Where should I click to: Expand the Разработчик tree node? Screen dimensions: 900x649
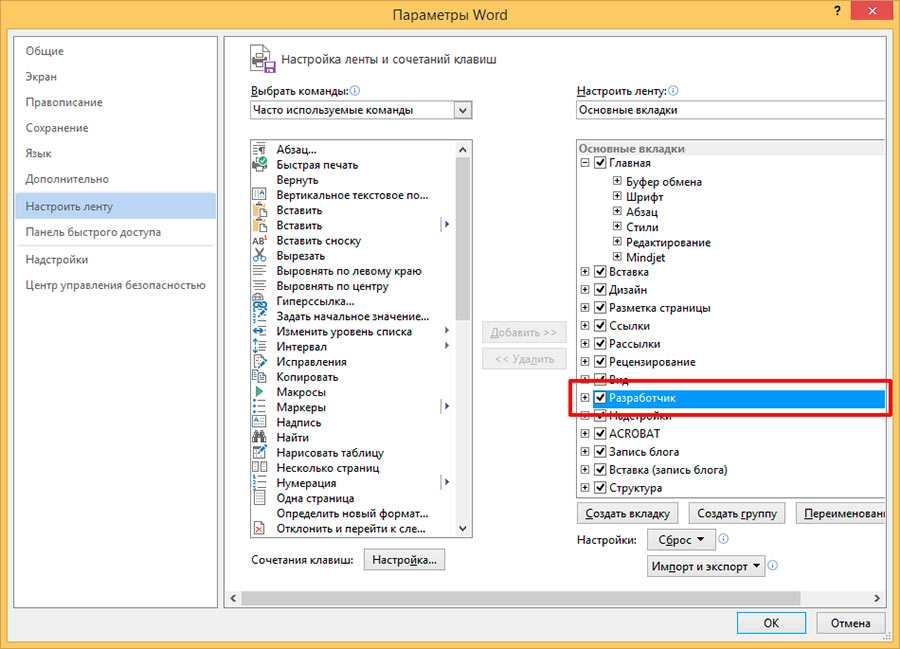click(585, 398)
